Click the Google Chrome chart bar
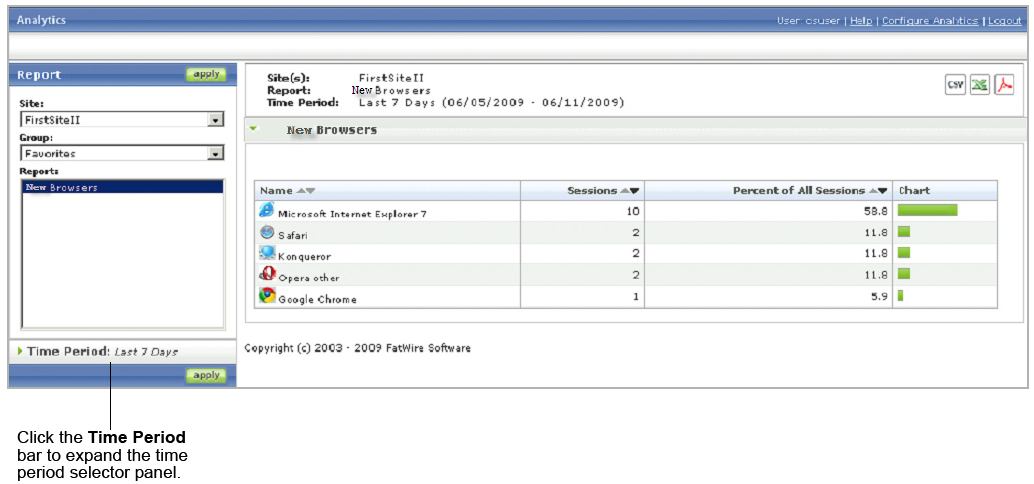 pyautogui.click(x=900, y=295)
